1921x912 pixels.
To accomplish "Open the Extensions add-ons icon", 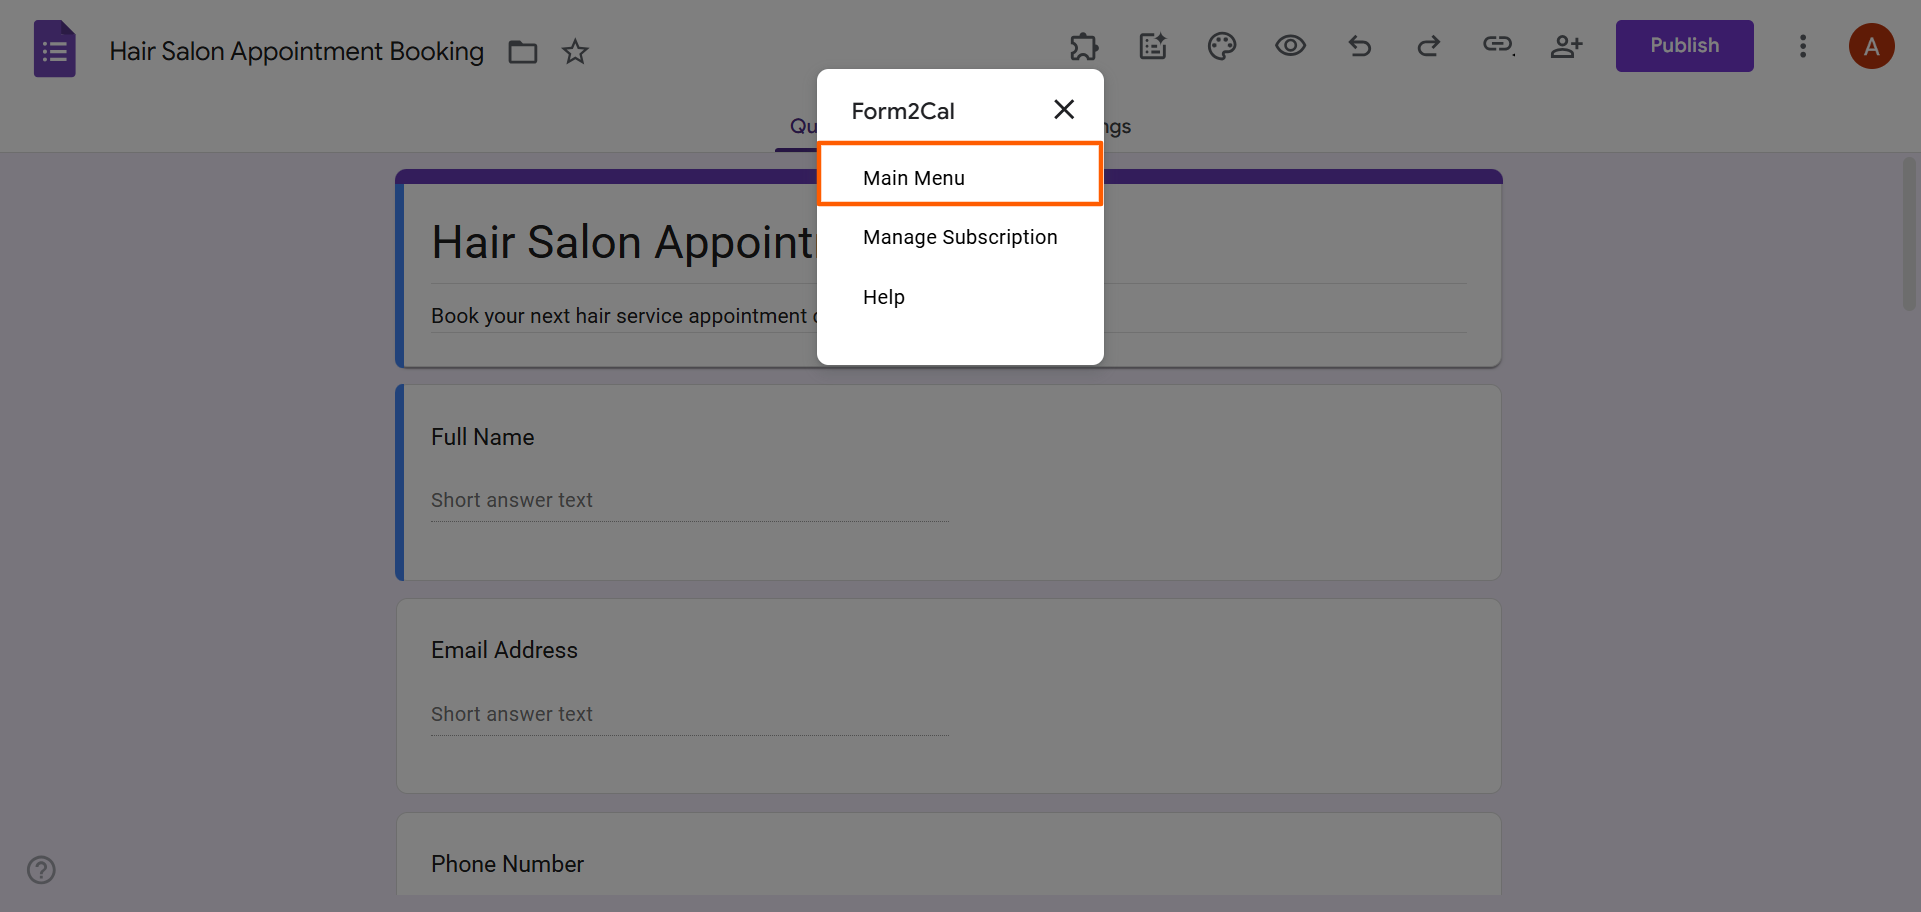I will [1084, 46].
